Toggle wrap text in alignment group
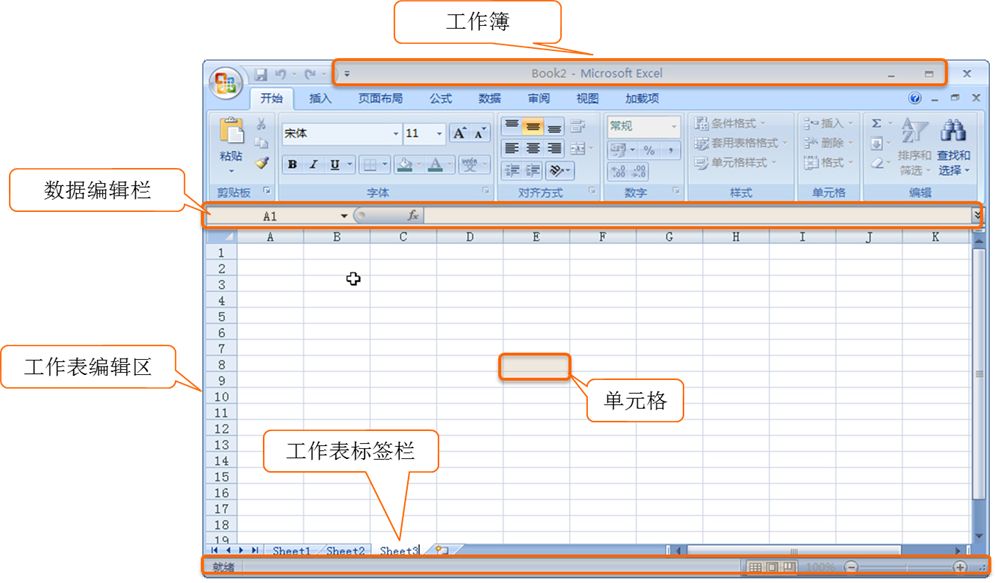Viewport: 997px width, 583px height. pyautogui.click(x=577, y=126)
